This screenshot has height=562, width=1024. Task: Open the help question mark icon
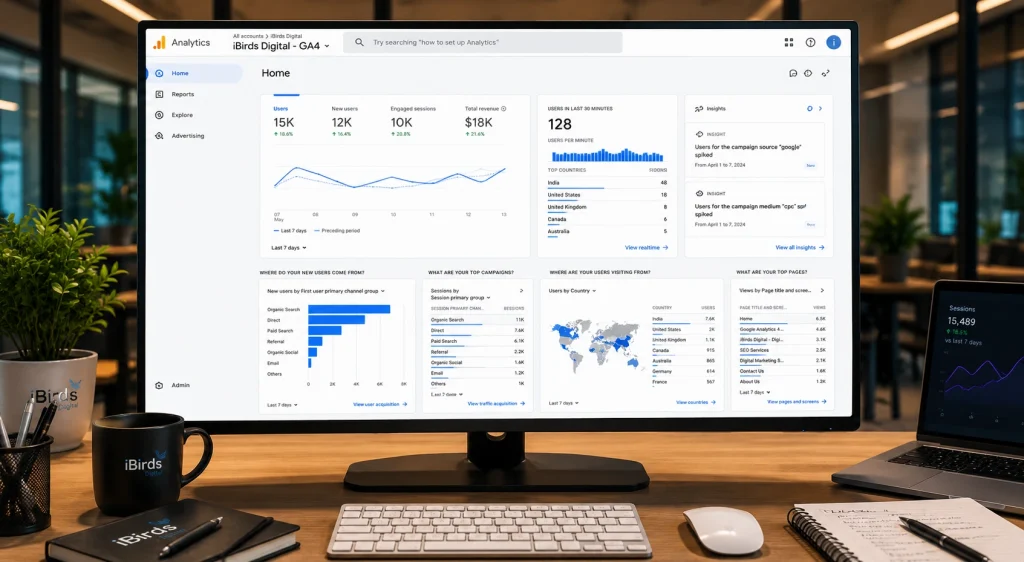coord(810,42)
